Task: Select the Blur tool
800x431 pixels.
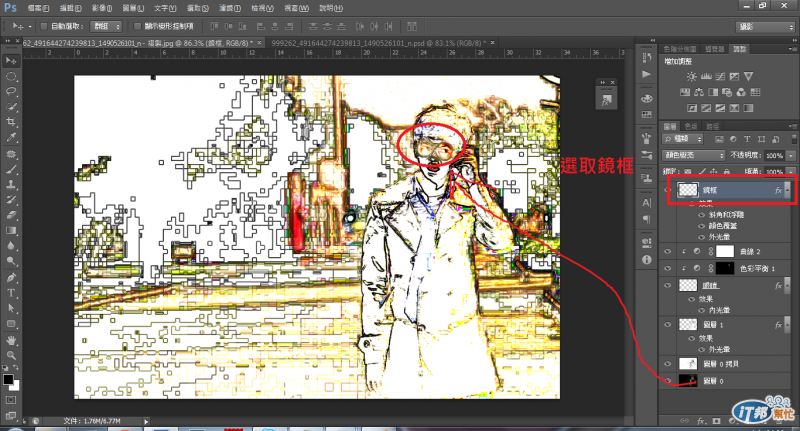Action: [11, 246]
